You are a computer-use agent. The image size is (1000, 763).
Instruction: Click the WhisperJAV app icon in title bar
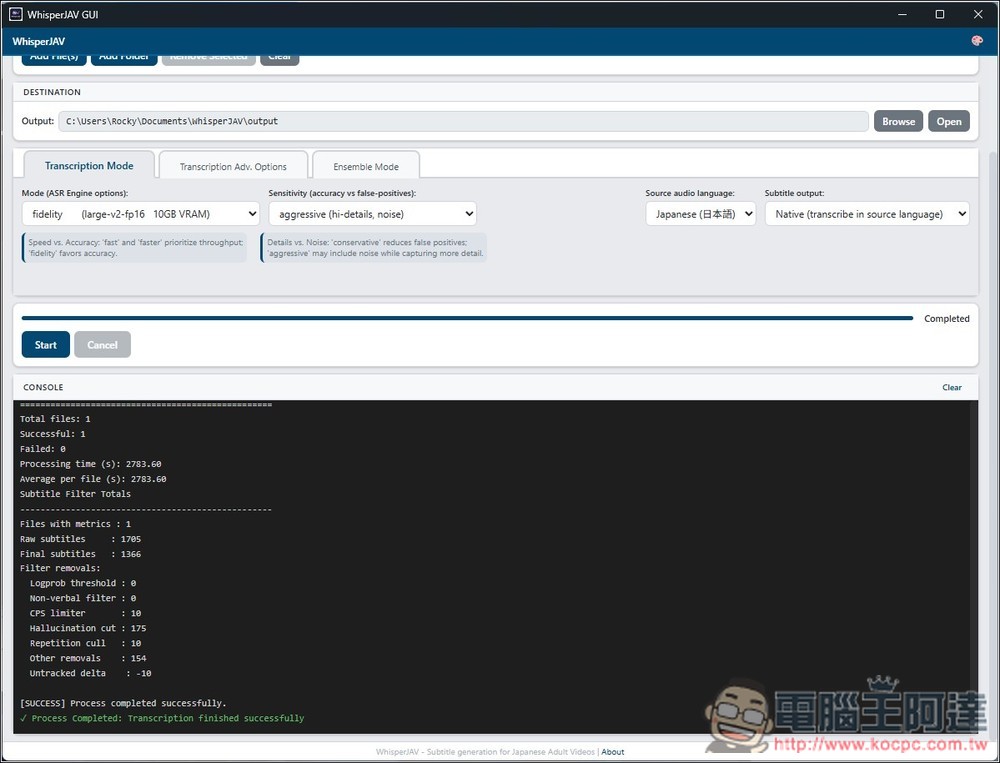pyautogui.click(x=15, y=14)
